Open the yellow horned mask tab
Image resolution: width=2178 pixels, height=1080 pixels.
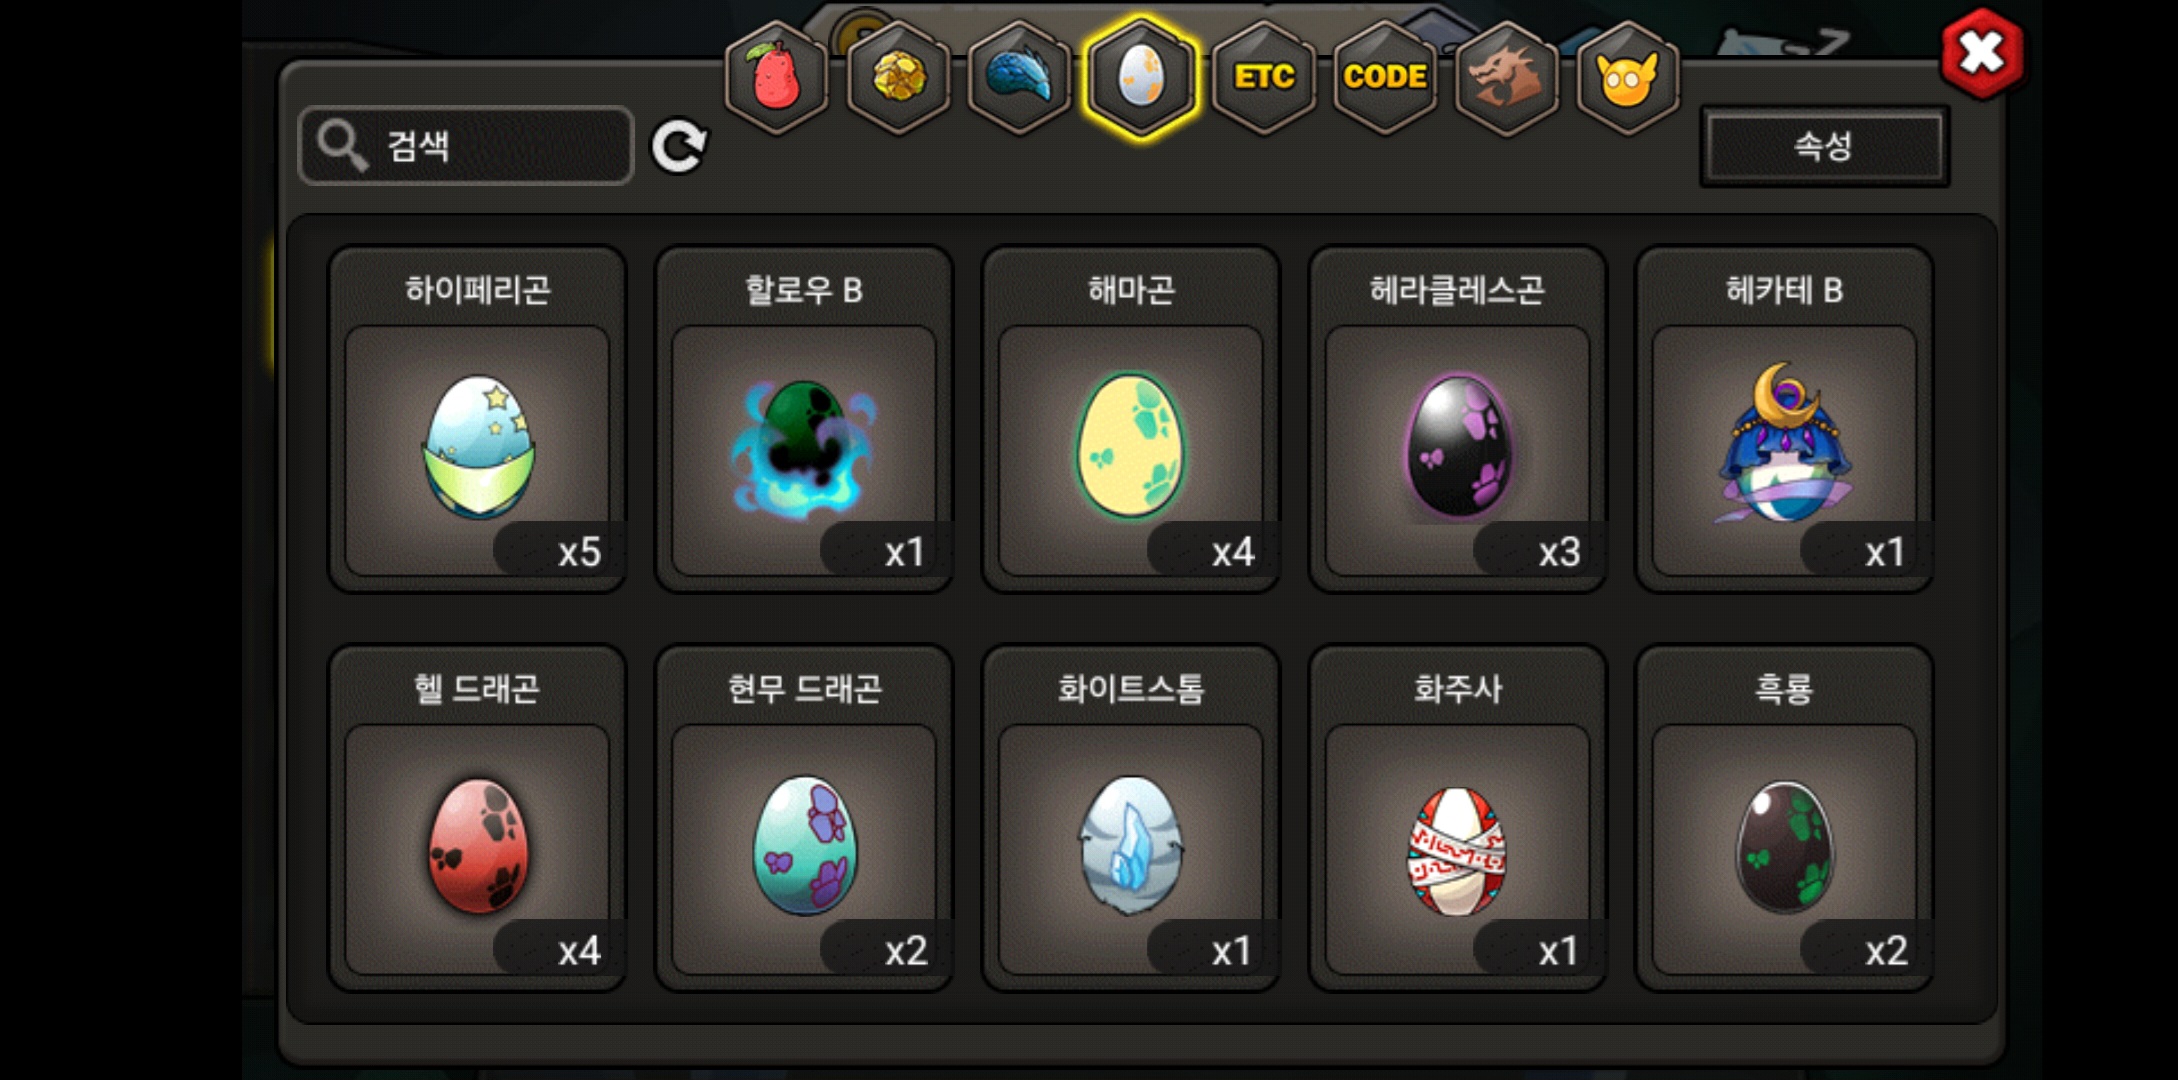[1627, 78]
